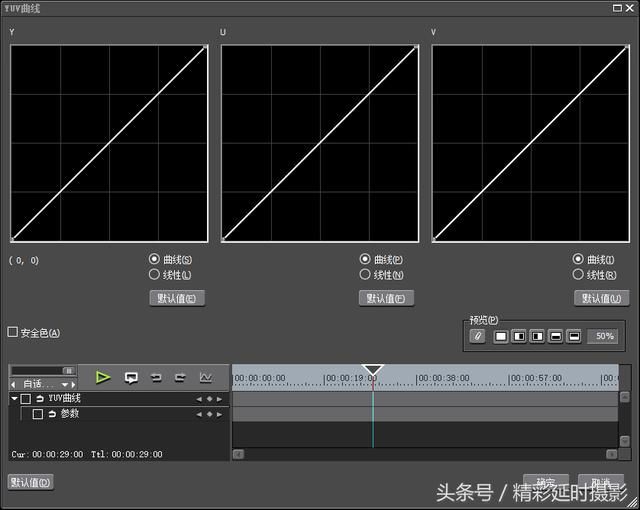Select 线性 radio button under Y curve
The width and height of the screenshot is (640, 510).
click(154, 274)
